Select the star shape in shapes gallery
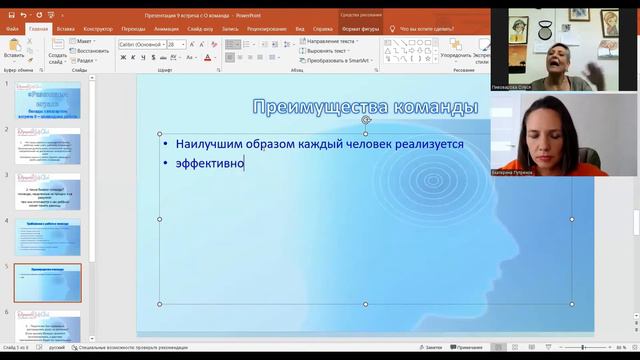640x360 pixels. point(428,59)
